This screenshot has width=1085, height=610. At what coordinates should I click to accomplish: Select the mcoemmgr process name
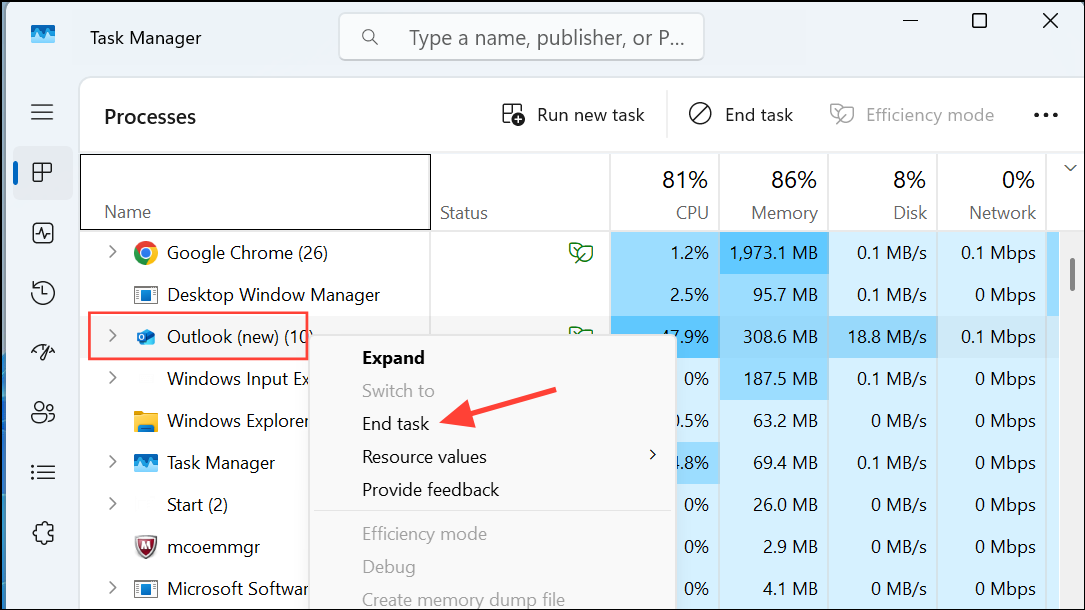(x=213, y=547)
